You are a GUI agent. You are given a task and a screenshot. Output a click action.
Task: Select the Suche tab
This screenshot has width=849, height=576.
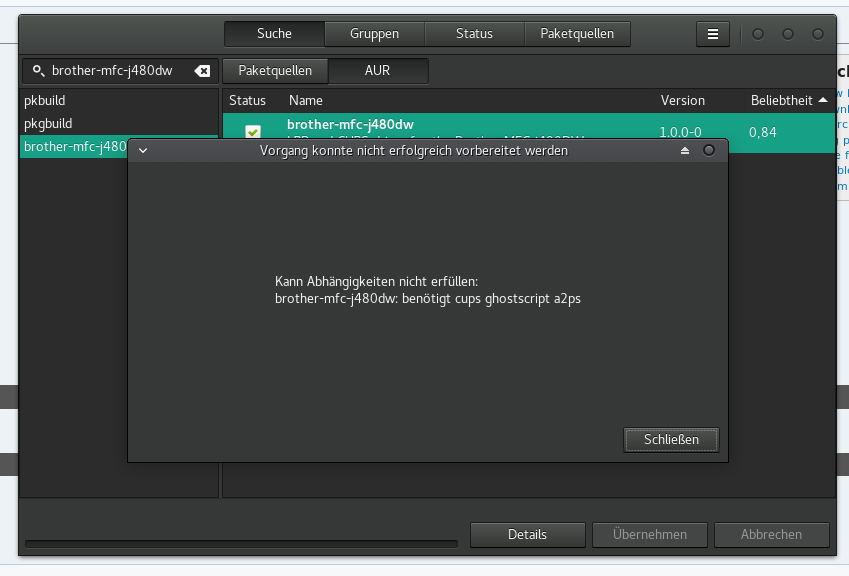tap(274, 34)
